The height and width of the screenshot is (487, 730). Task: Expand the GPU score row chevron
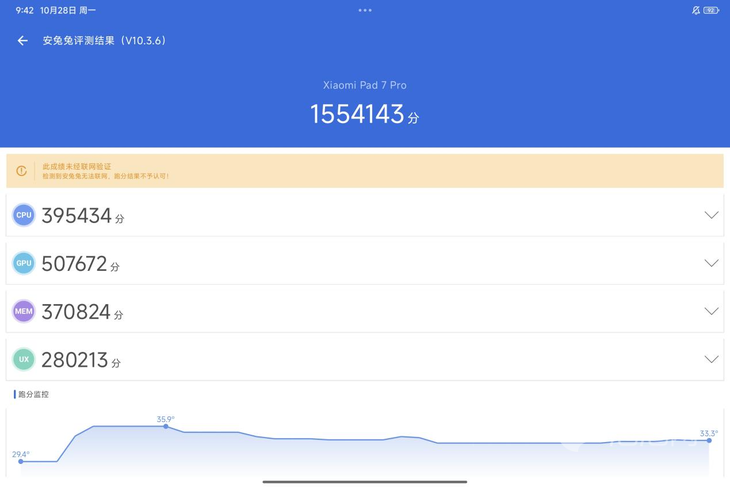711,263
